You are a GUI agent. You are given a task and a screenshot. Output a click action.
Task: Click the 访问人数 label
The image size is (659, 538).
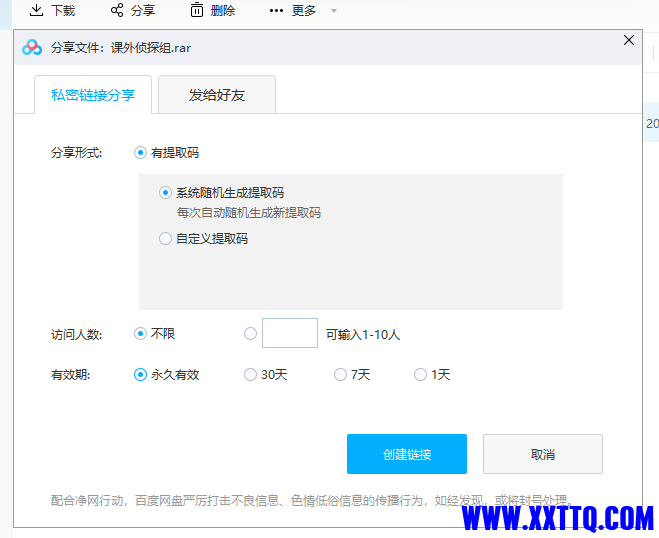pyautogui.click(x=76, y=335)
